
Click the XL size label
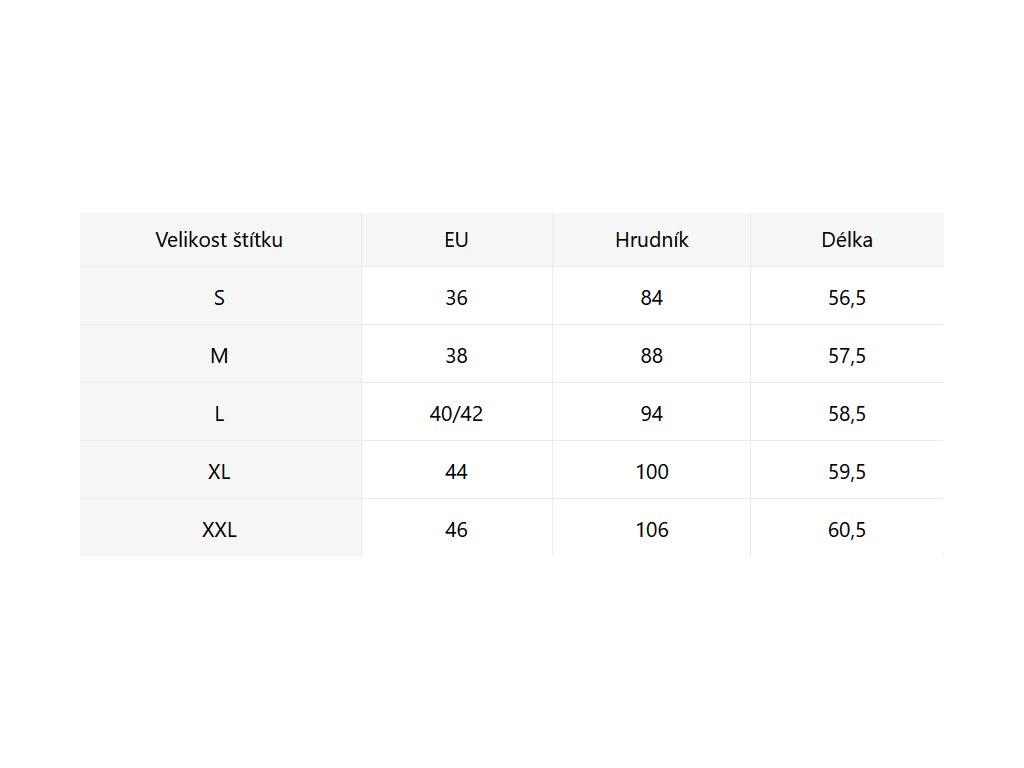(x=219, y=472)
